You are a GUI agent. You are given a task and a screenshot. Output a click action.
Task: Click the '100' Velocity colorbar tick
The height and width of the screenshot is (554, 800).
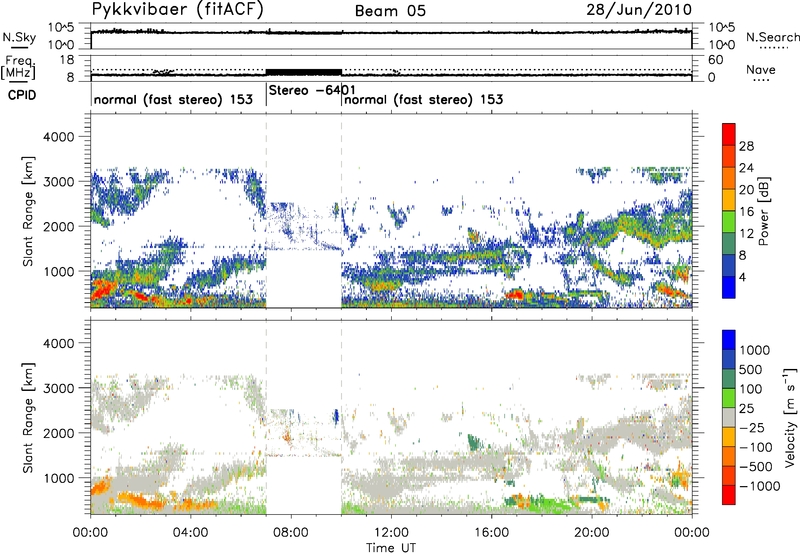coord(751,389)
